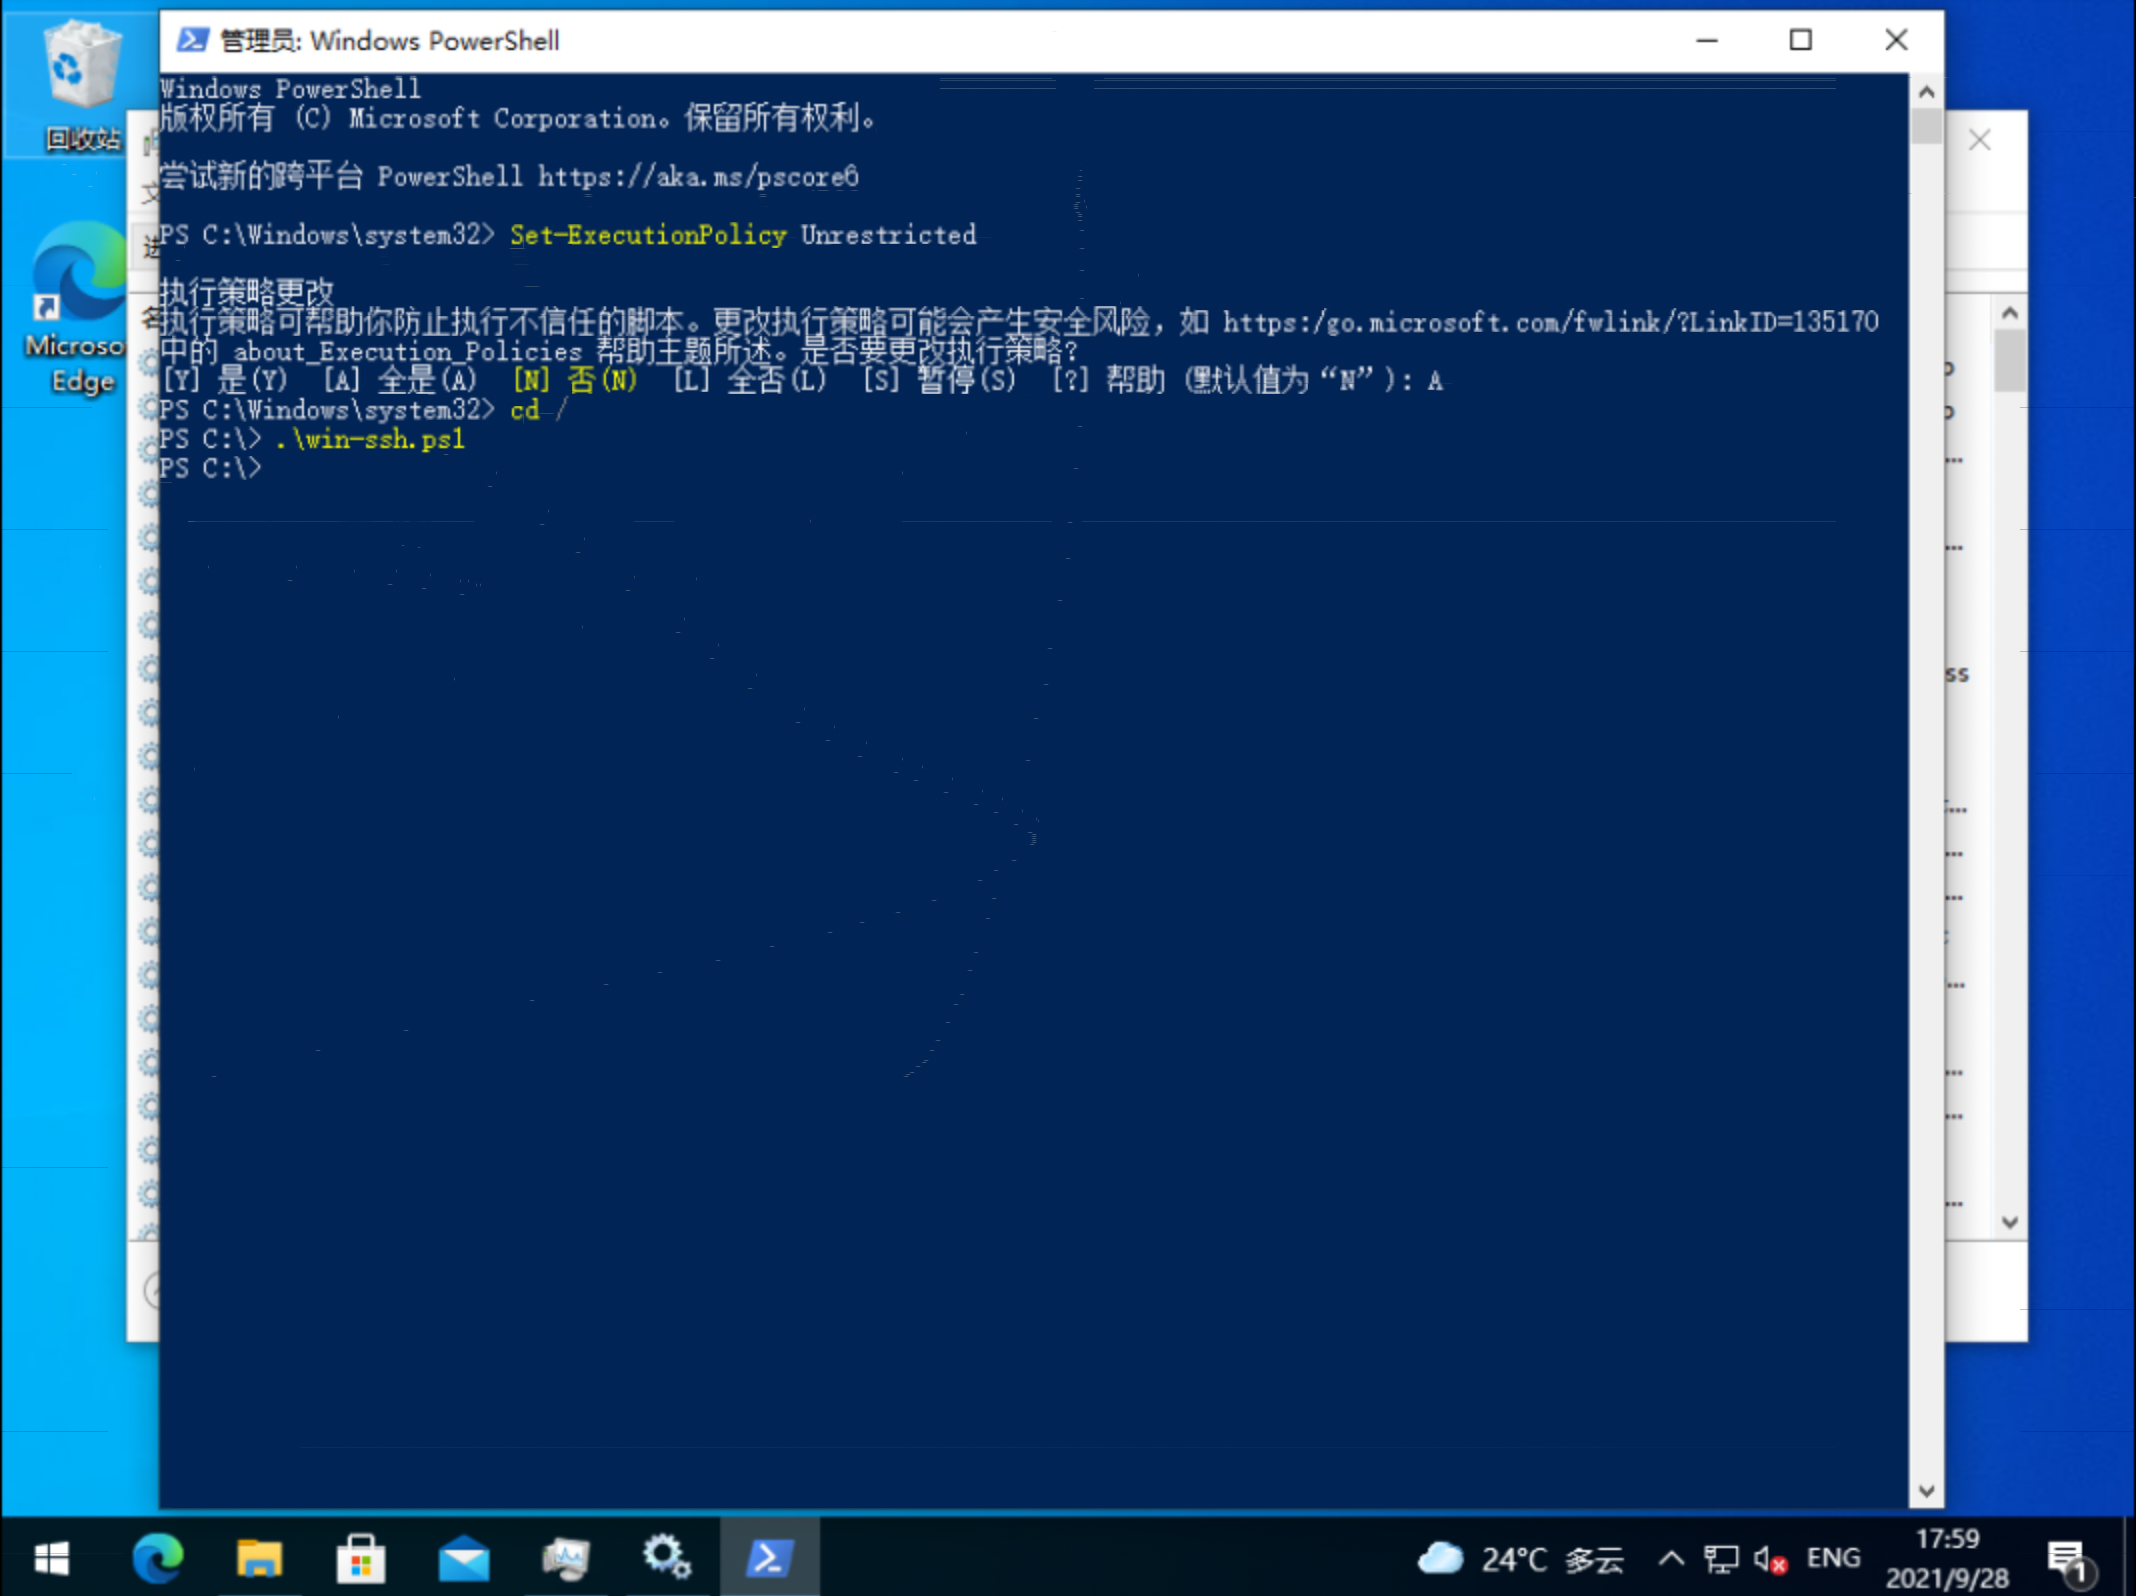This screenshot has width=2136, height=1596.
Task: Expand hidden system tray icons chevron
Action: click(x=1671, y=1559)
